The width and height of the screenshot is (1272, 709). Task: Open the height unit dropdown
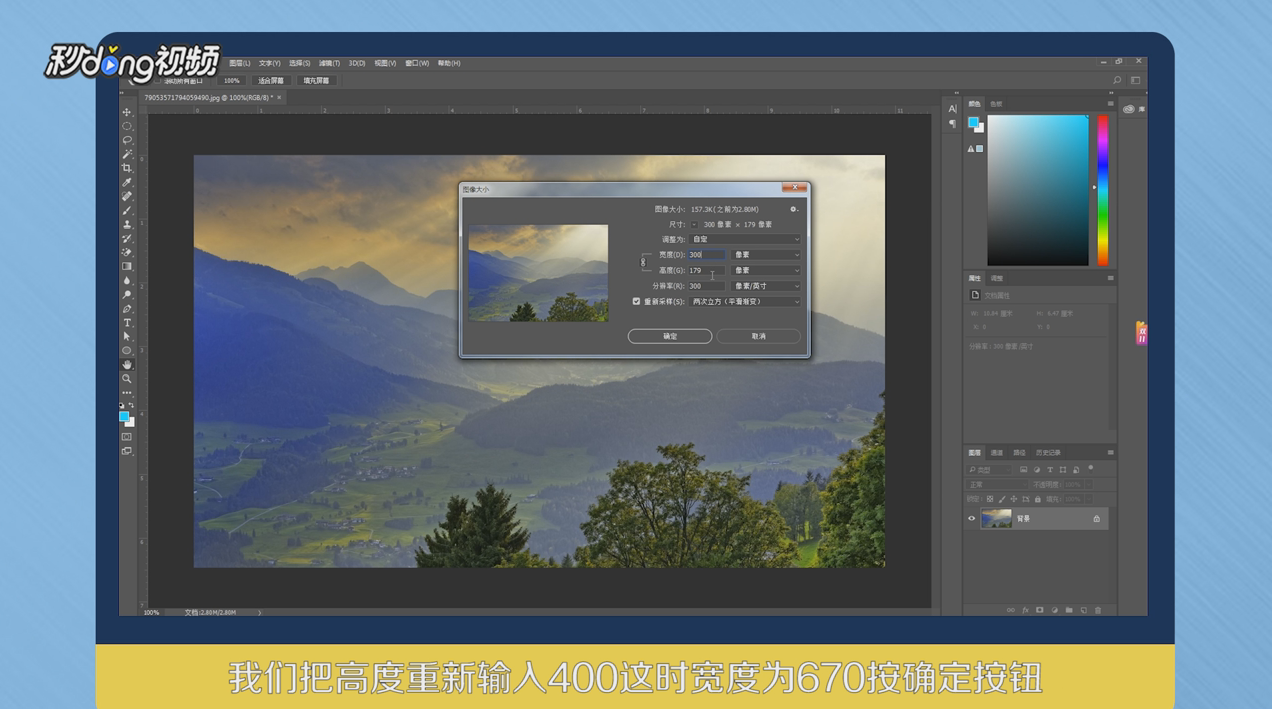[766, 270]
